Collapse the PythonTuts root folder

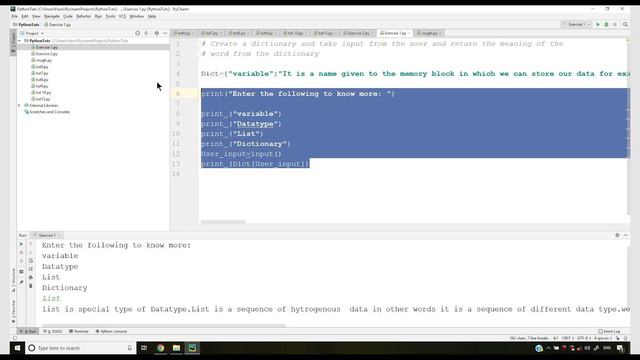[x=20, y=41]
